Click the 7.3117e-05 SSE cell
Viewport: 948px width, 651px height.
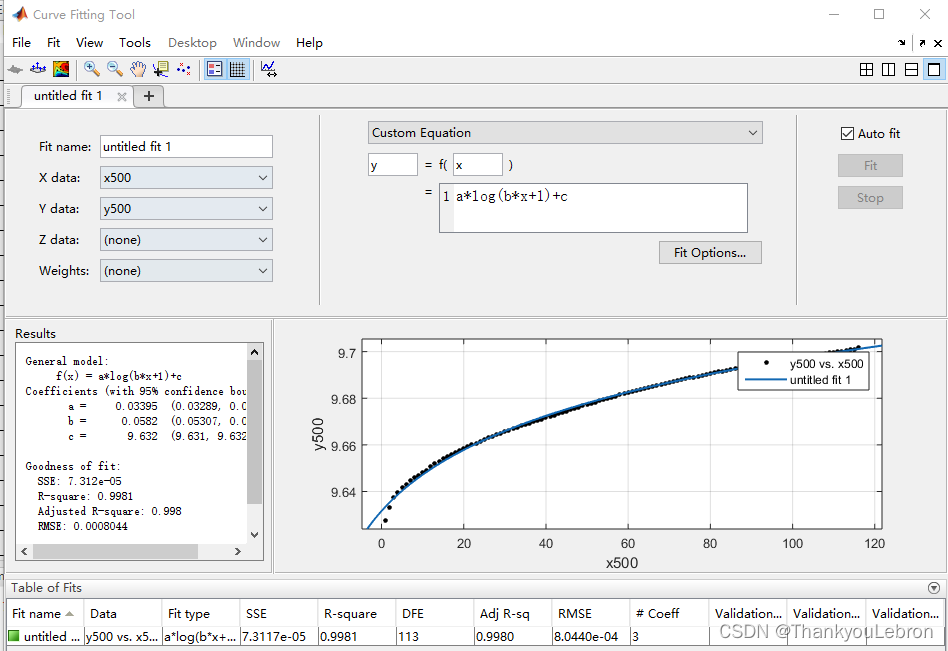pos(279,636)
